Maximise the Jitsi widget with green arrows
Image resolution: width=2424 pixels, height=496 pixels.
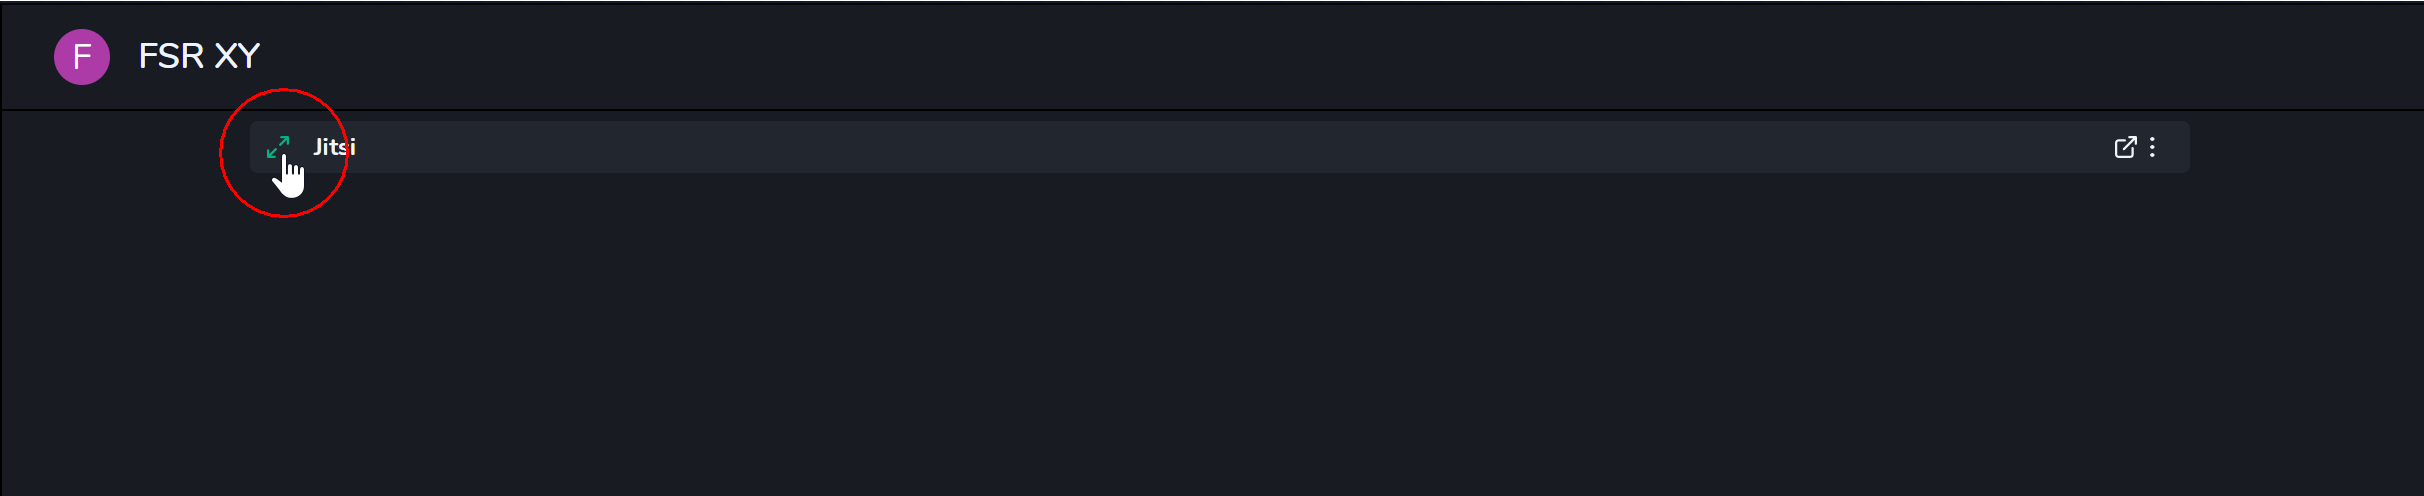click(278, 147)
